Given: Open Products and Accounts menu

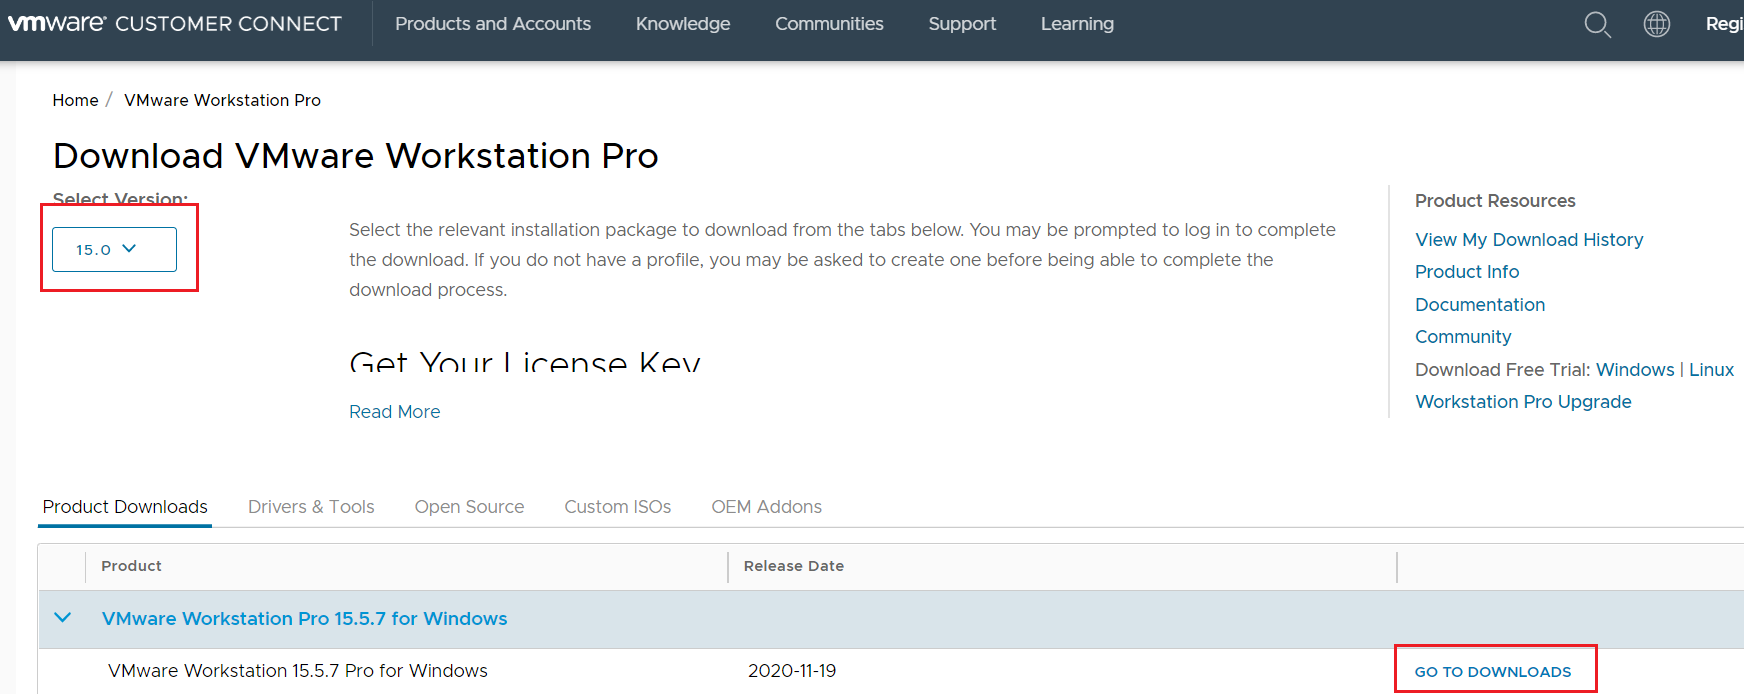Looking at the screenshot, I should (493, 23).
